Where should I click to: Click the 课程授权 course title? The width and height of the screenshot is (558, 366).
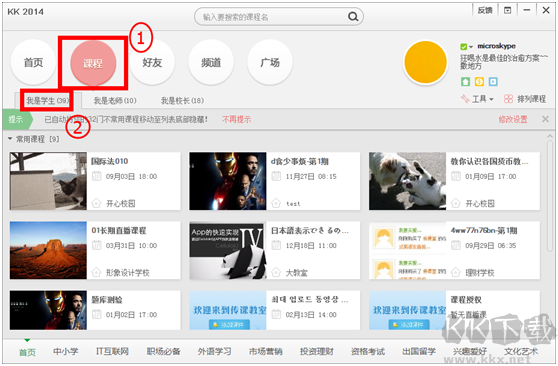point(466,299)
